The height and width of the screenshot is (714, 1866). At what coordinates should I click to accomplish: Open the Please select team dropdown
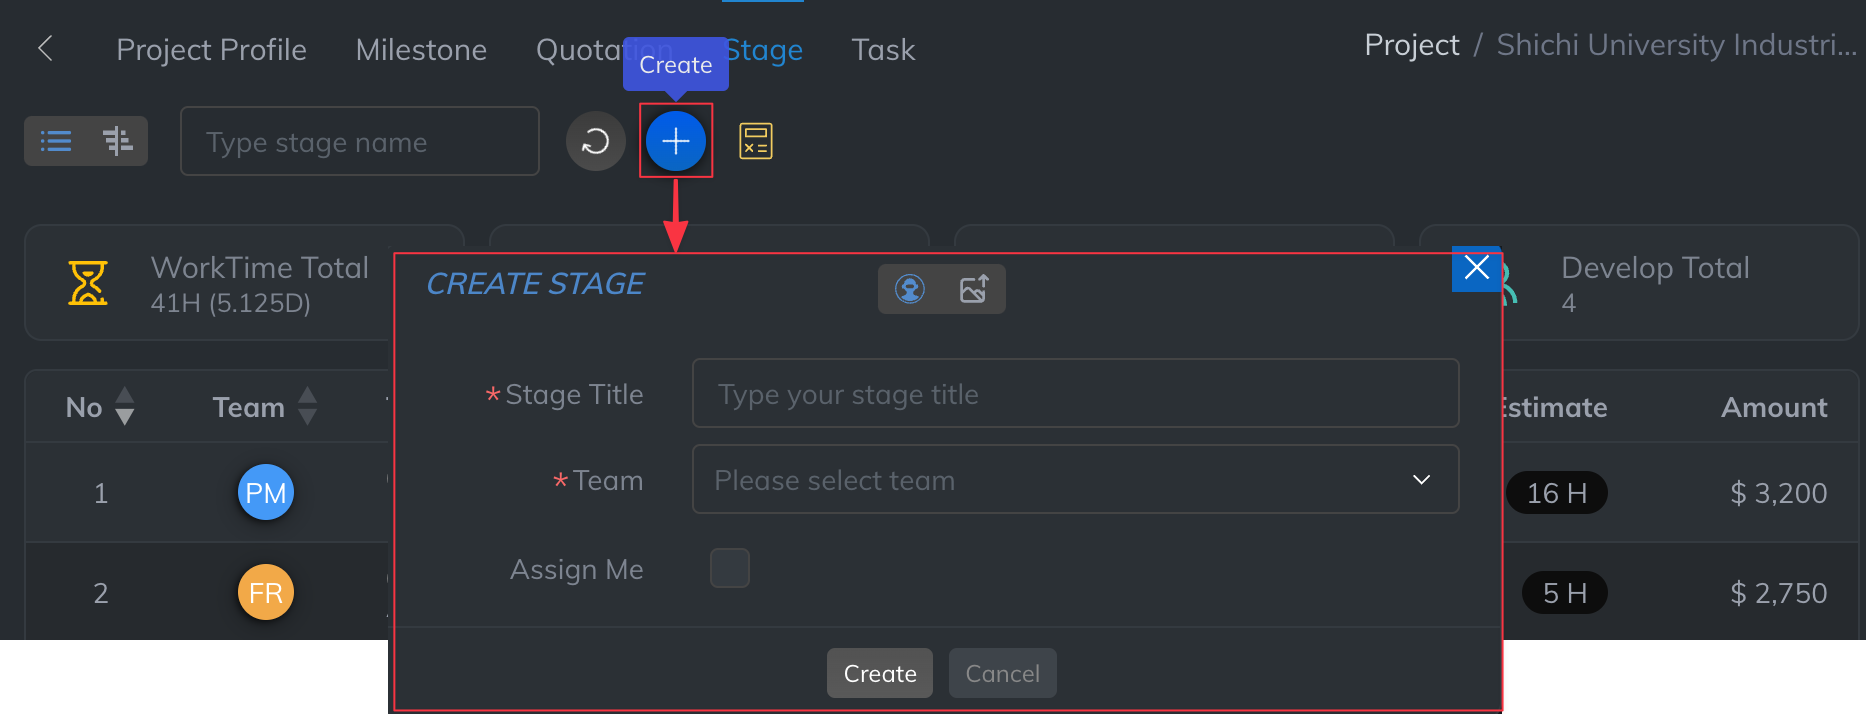[1075, 480]
